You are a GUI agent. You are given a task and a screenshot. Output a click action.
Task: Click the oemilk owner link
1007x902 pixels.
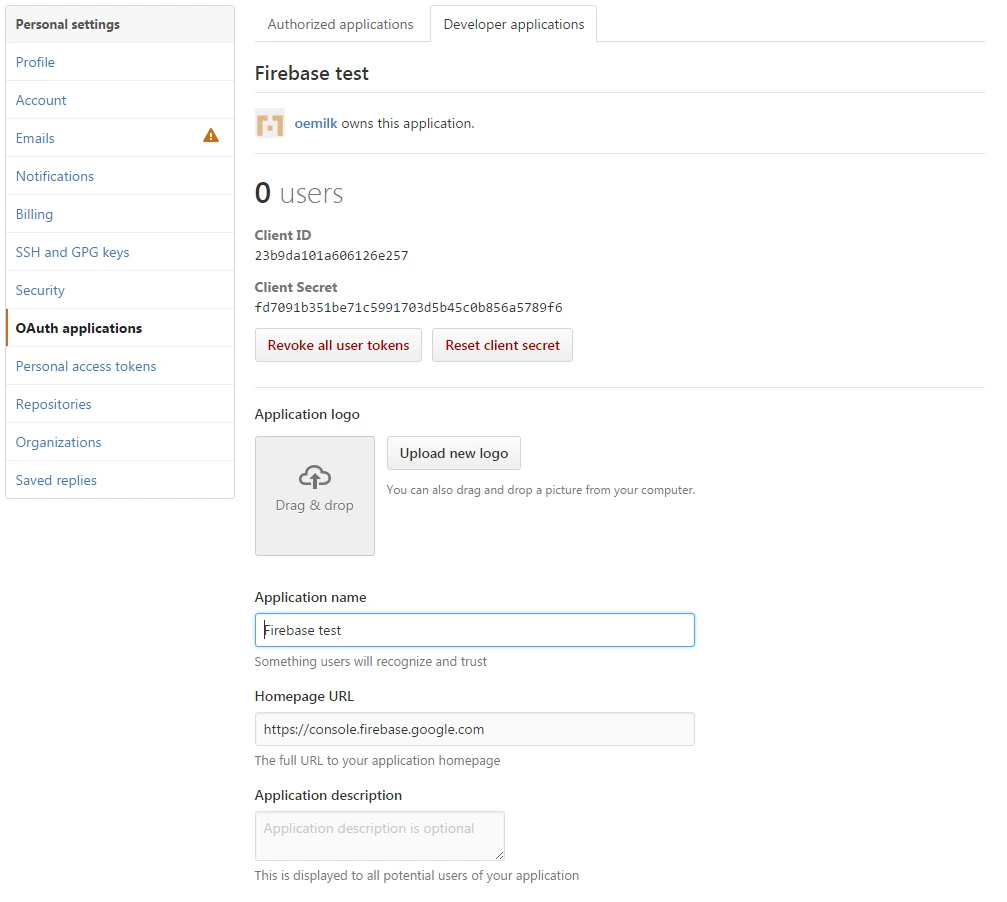(315, 123)
